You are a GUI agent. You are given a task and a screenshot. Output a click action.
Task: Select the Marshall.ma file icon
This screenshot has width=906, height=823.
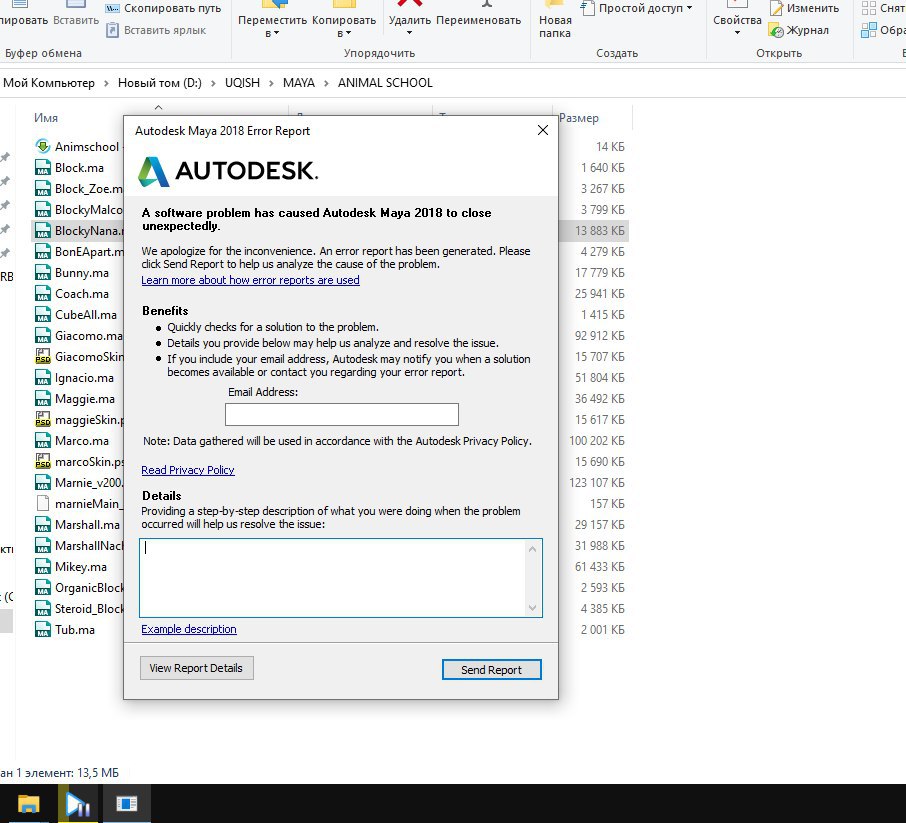pyautogui.click(x=43, y=525)
